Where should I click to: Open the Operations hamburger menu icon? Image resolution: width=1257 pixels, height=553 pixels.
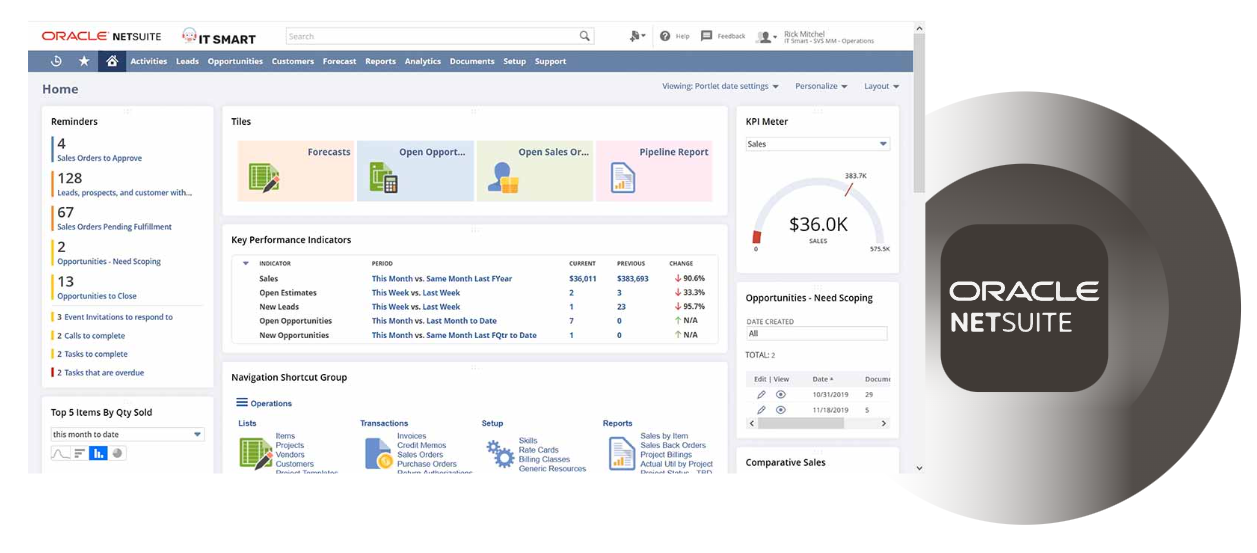tap(242, 402)
